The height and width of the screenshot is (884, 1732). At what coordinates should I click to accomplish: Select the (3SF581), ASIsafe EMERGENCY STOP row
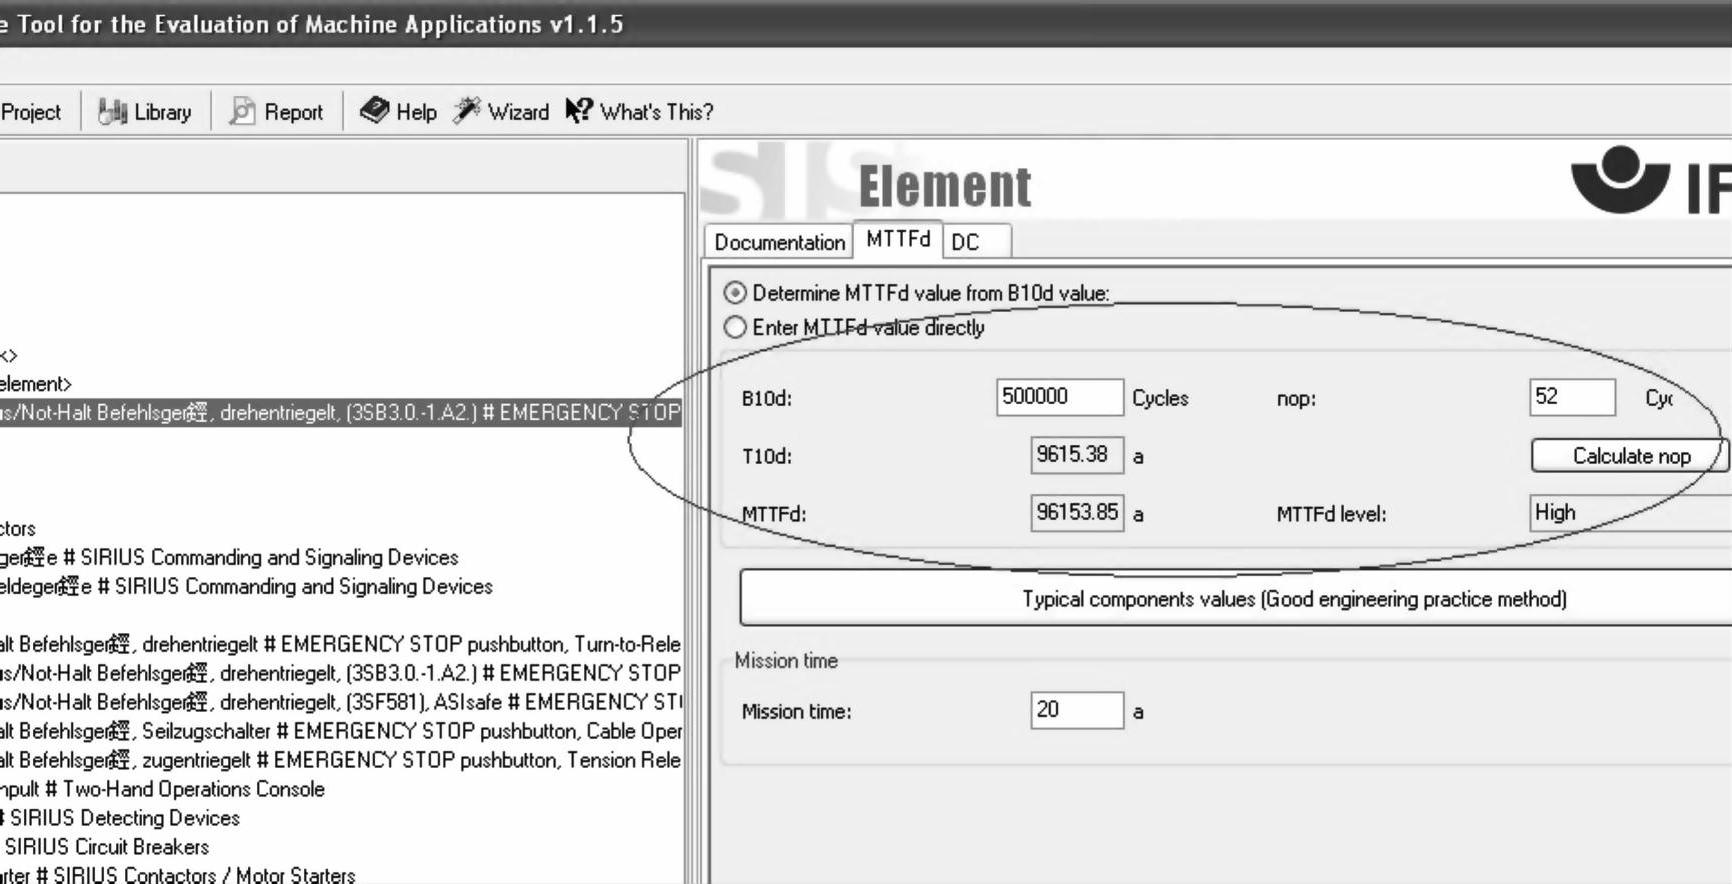pyautogui.click(x=340, y=702)
